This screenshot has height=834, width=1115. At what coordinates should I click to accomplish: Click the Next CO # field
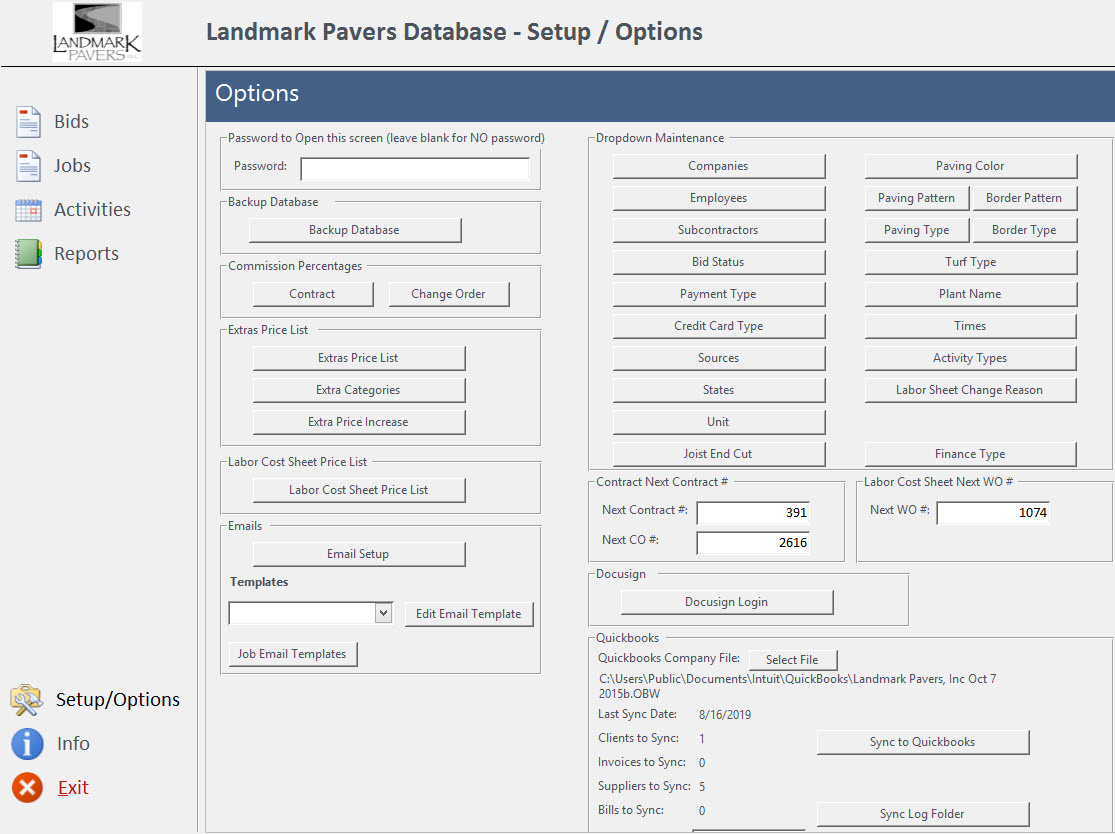(x=753, y=542)
